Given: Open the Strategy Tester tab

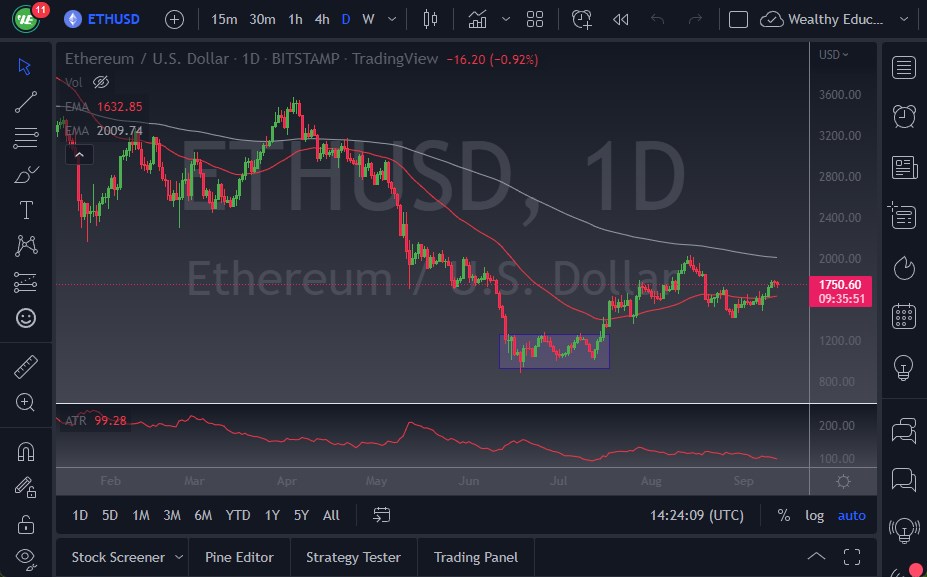Looking at the screenshot, I should click(x=353, y=557).
